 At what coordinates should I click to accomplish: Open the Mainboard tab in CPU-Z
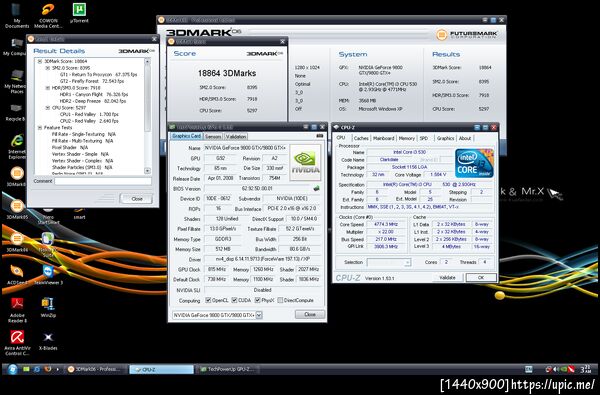click(x=383, y=139)
